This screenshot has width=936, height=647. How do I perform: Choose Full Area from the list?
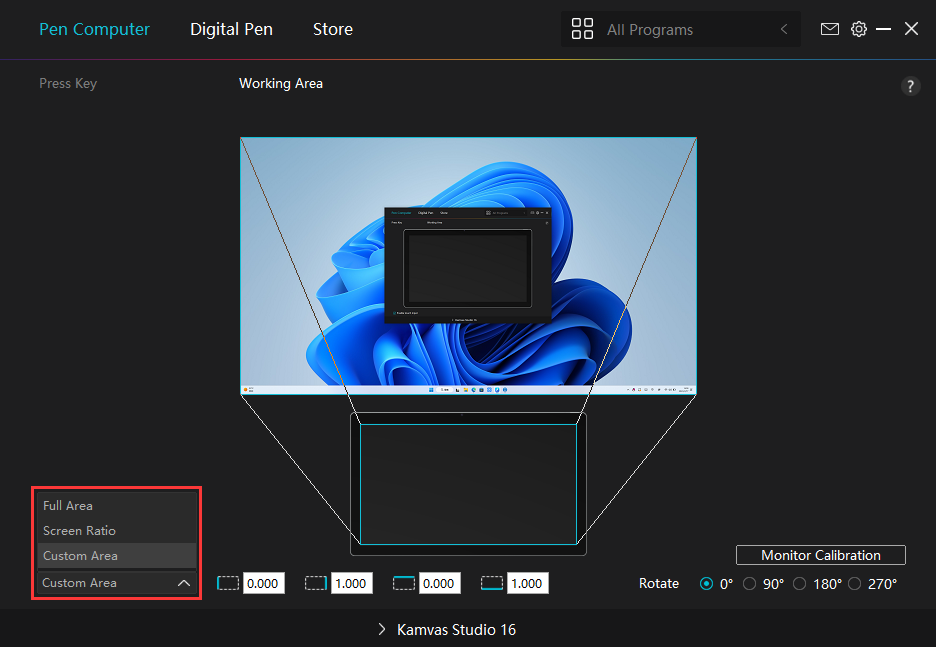[x=68, y=506]
